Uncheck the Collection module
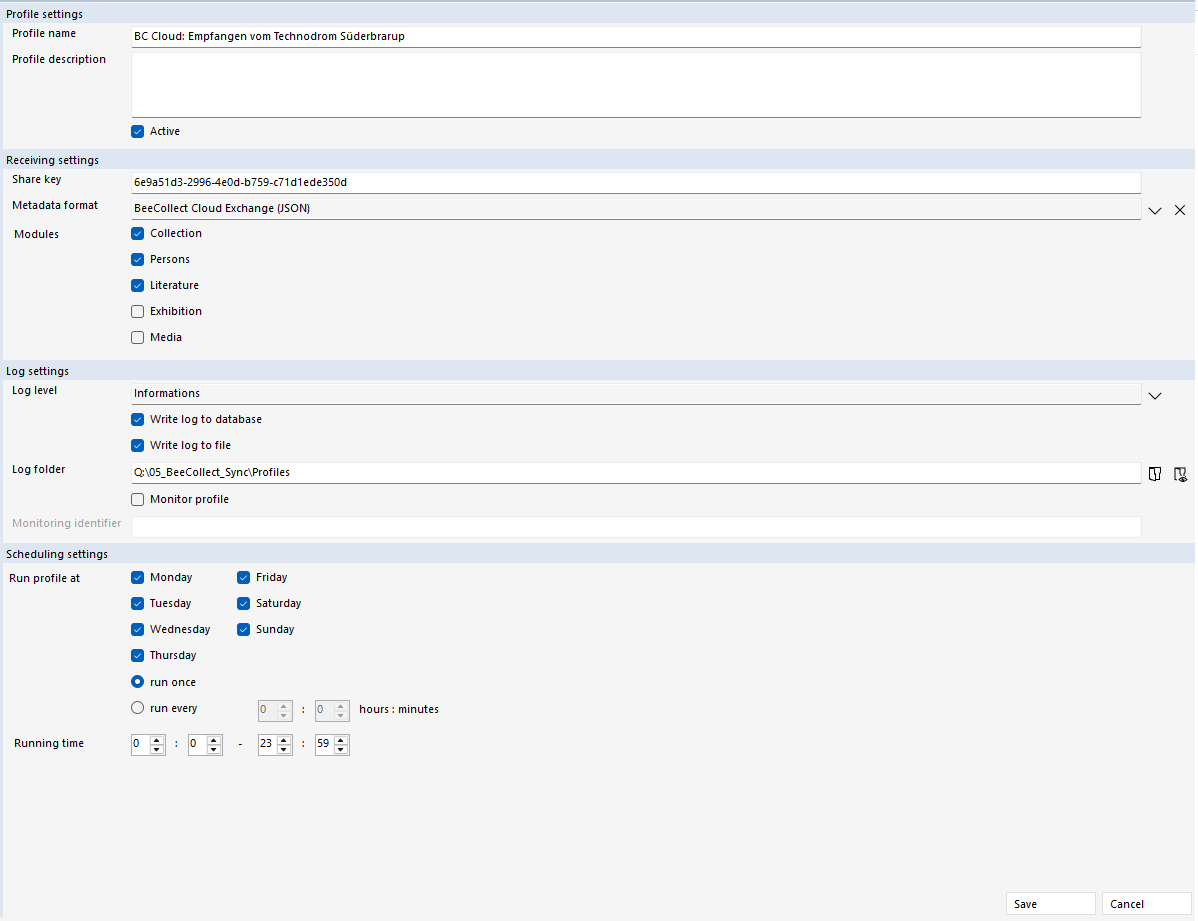This screenshot has height=921, width=1198. (137, 233)
